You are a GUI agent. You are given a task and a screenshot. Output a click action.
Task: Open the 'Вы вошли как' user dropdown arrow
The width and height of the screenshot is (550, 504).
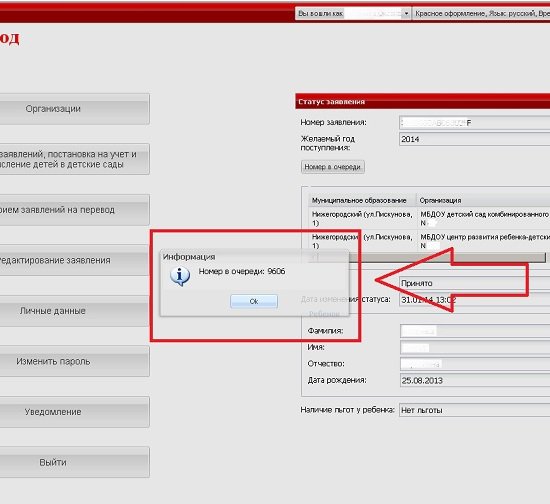click(x=406, y=14)
